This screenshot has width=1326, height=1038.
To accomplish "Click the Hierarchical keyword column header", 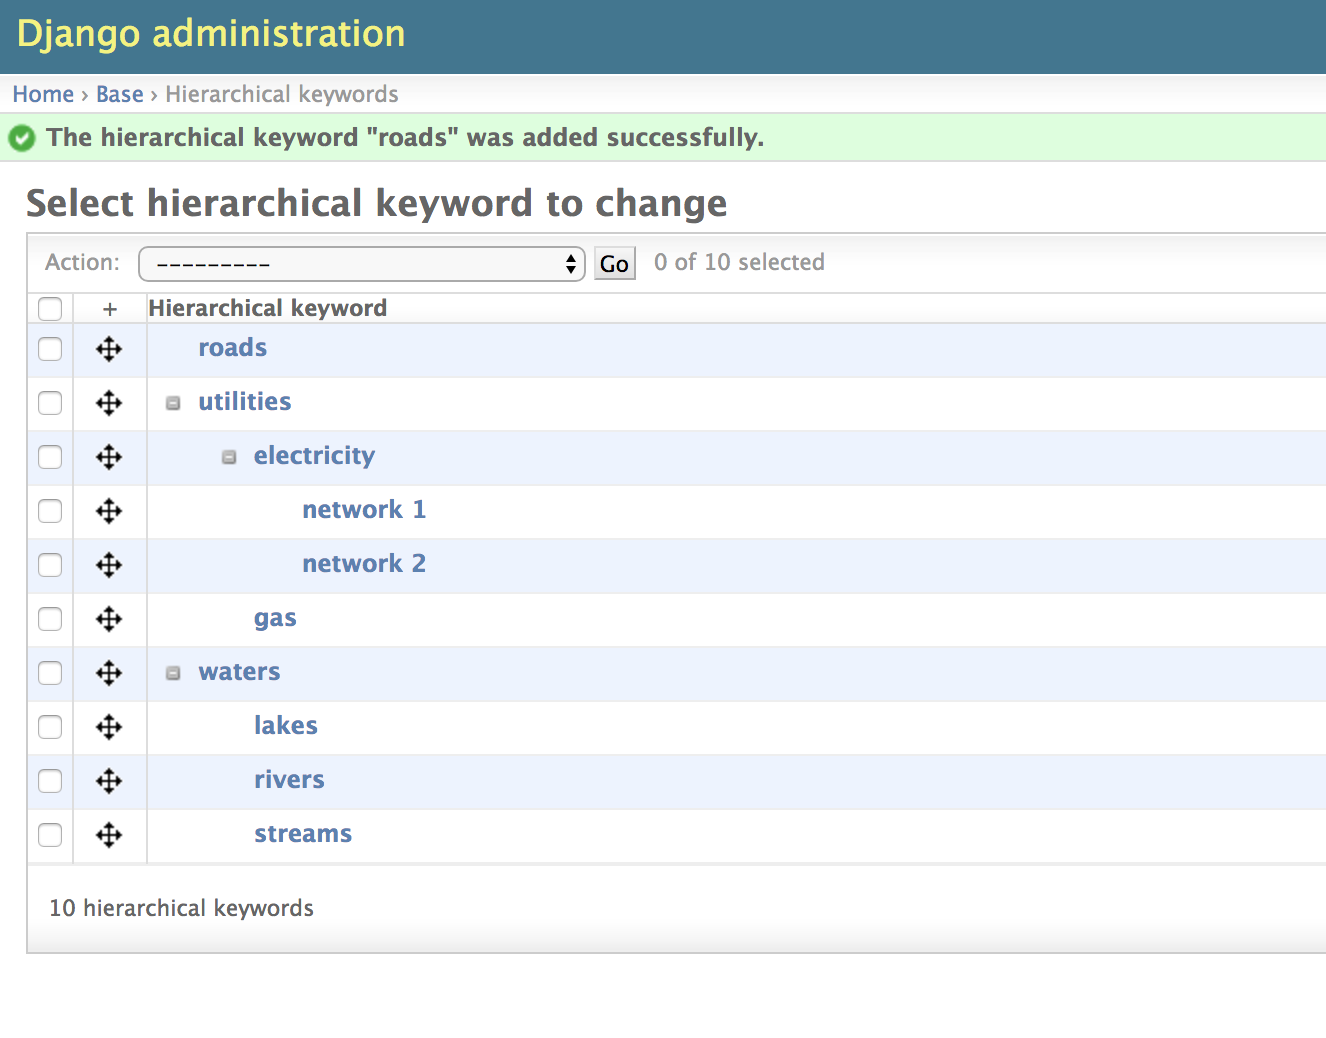I will click(268, 308).
